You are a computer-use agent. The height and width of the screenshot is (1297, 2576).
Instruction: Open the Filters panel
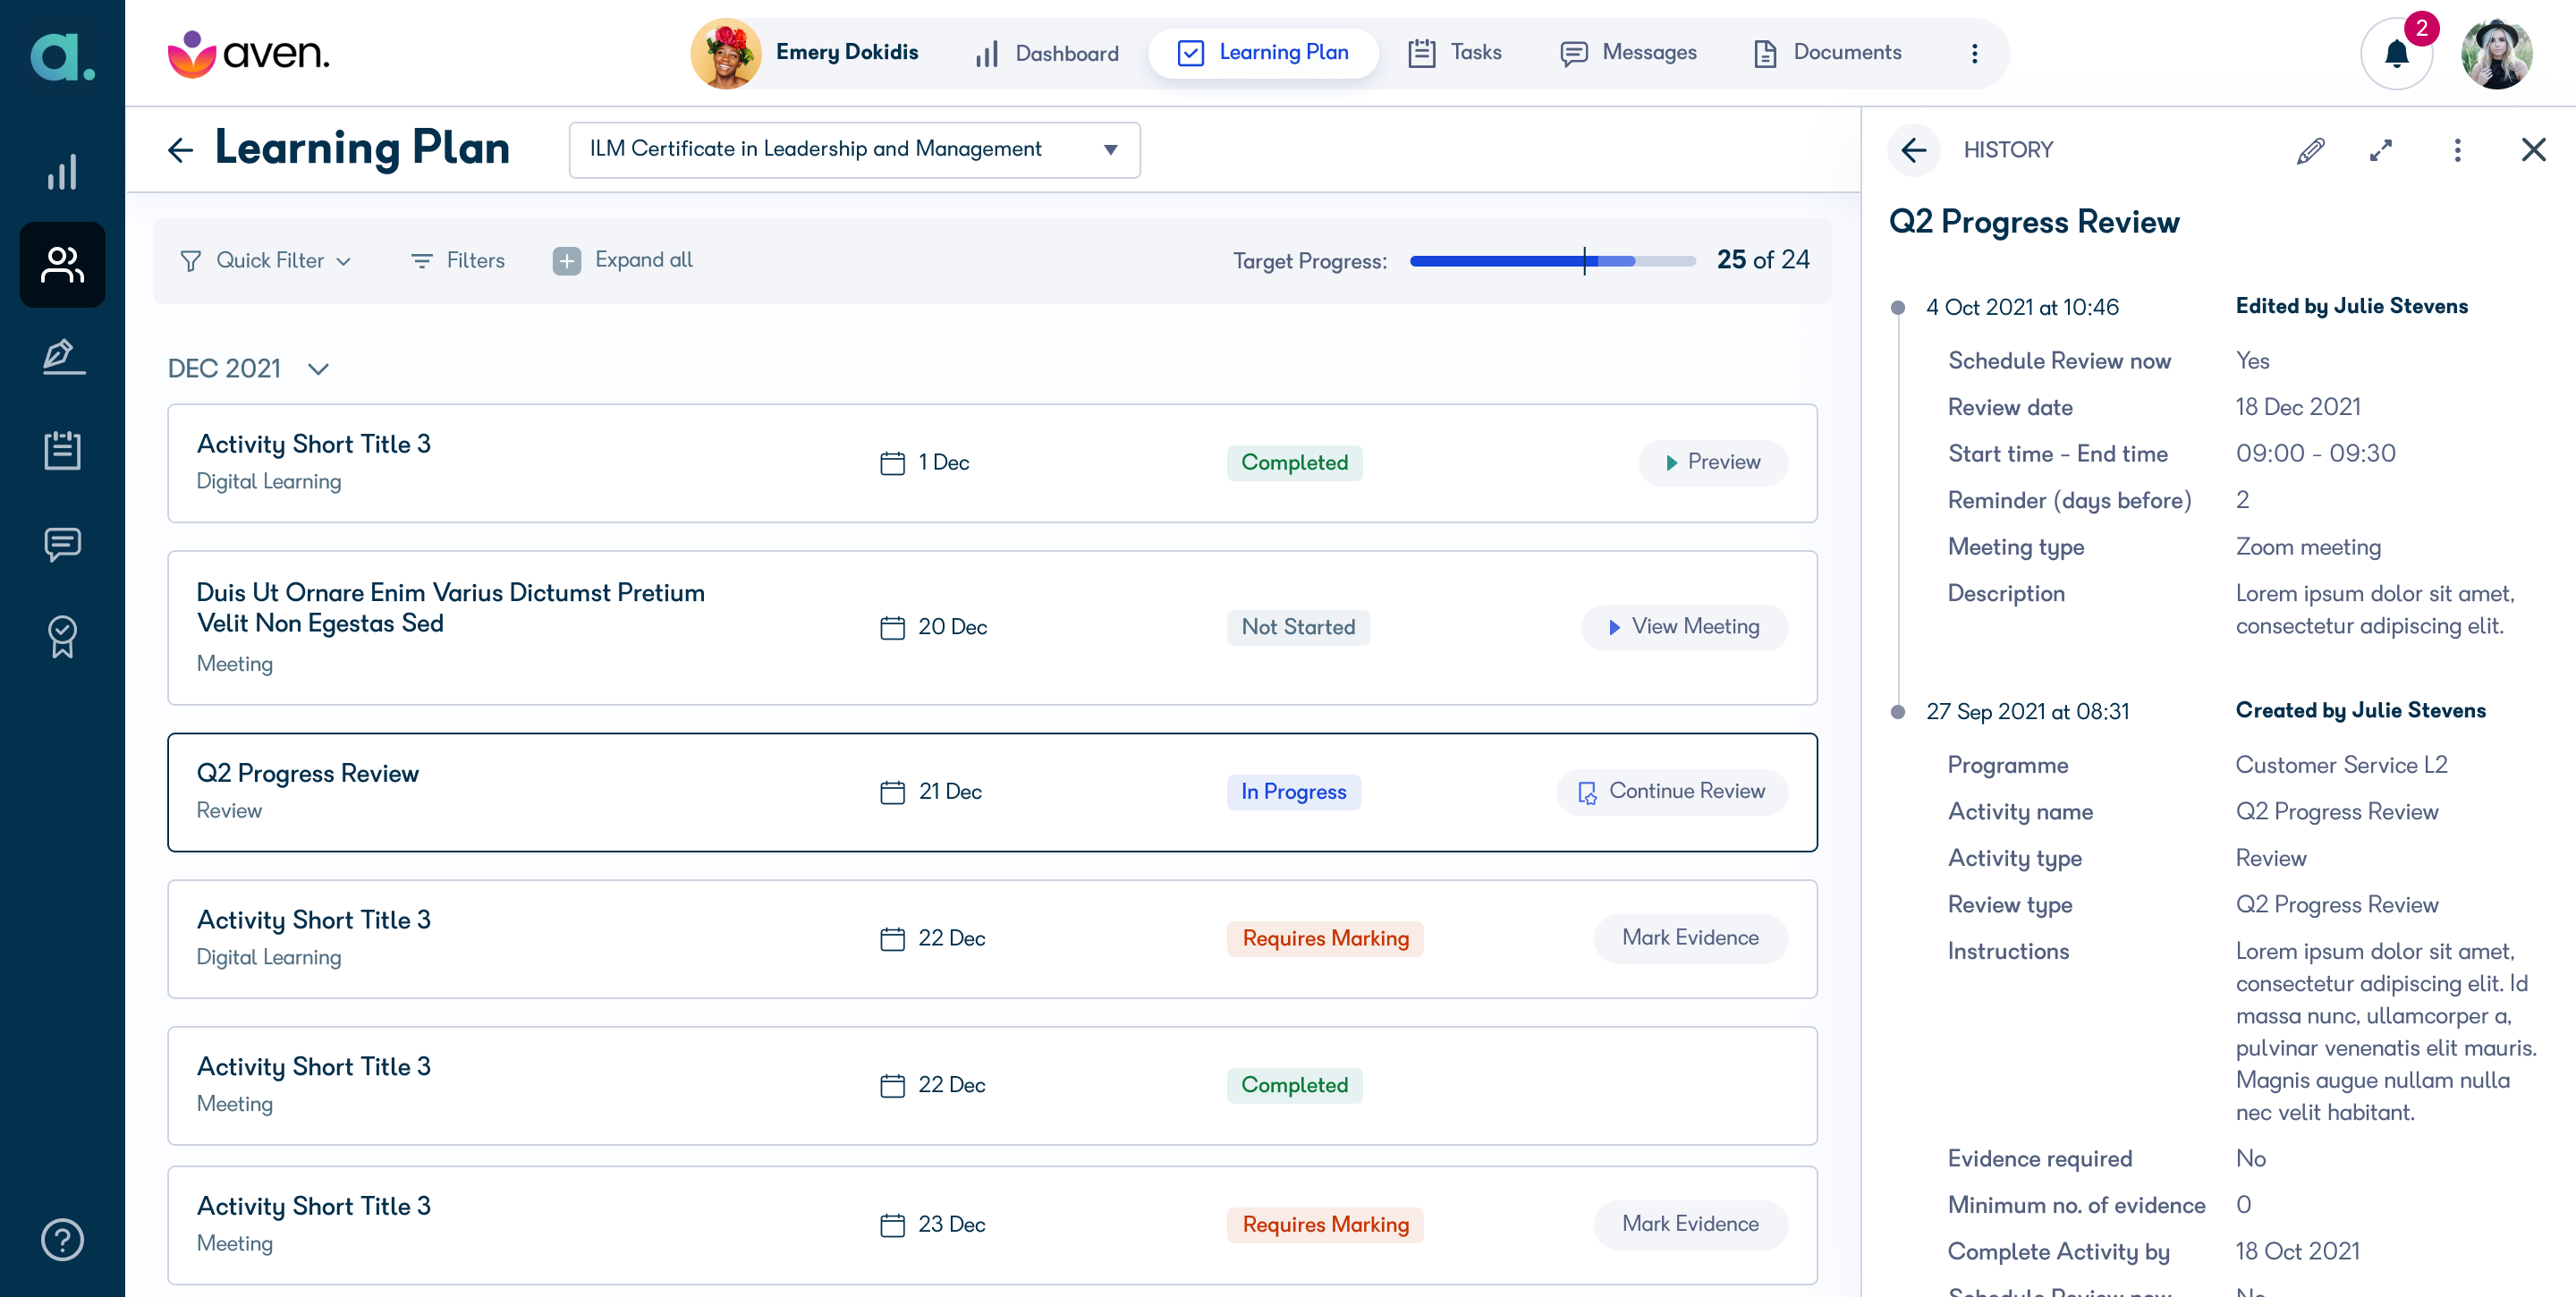[x=458, y=261]
